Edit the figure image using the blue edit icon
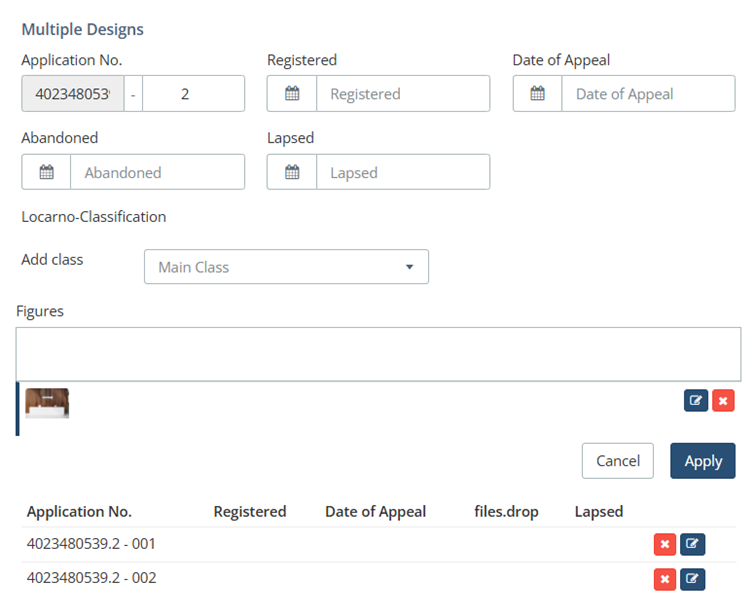Viewport: 756px width, 616px height. 696,401
